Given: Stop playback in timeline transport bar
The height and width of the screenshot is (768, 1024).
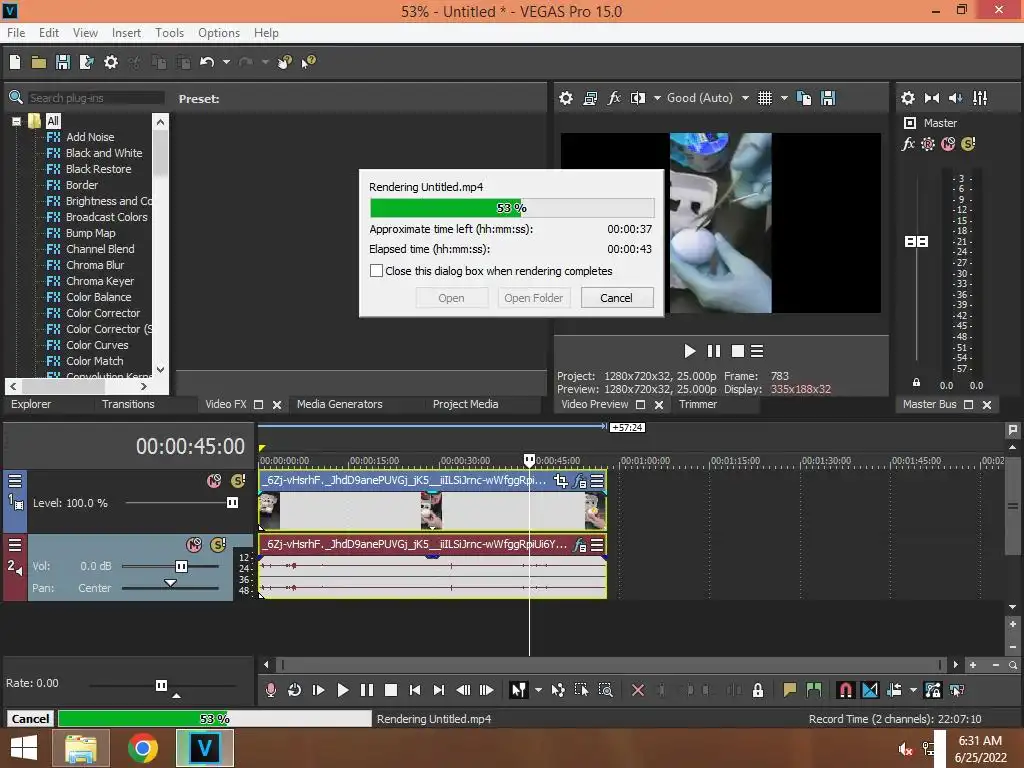Looking at the screenshot, I should (391, 690).
